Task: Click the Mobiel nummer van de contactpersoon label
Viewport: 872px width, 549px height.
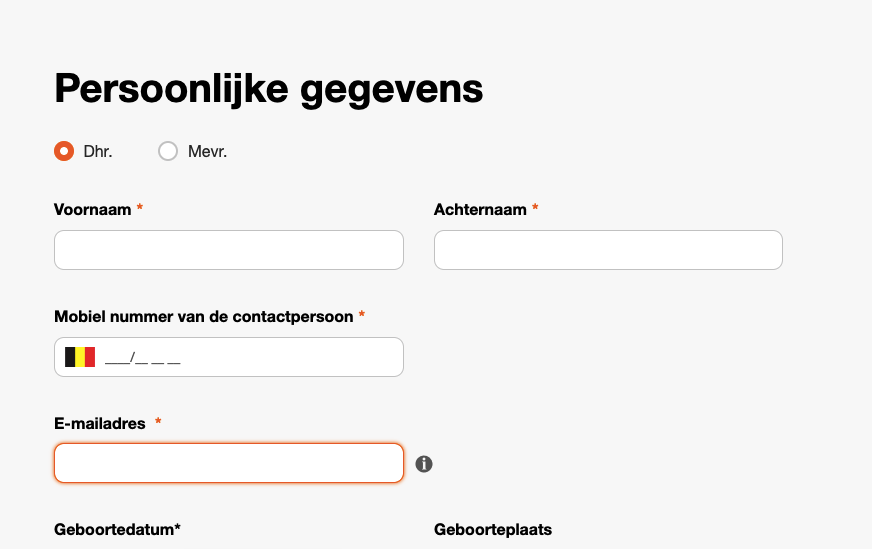Action: click(204, 316)
